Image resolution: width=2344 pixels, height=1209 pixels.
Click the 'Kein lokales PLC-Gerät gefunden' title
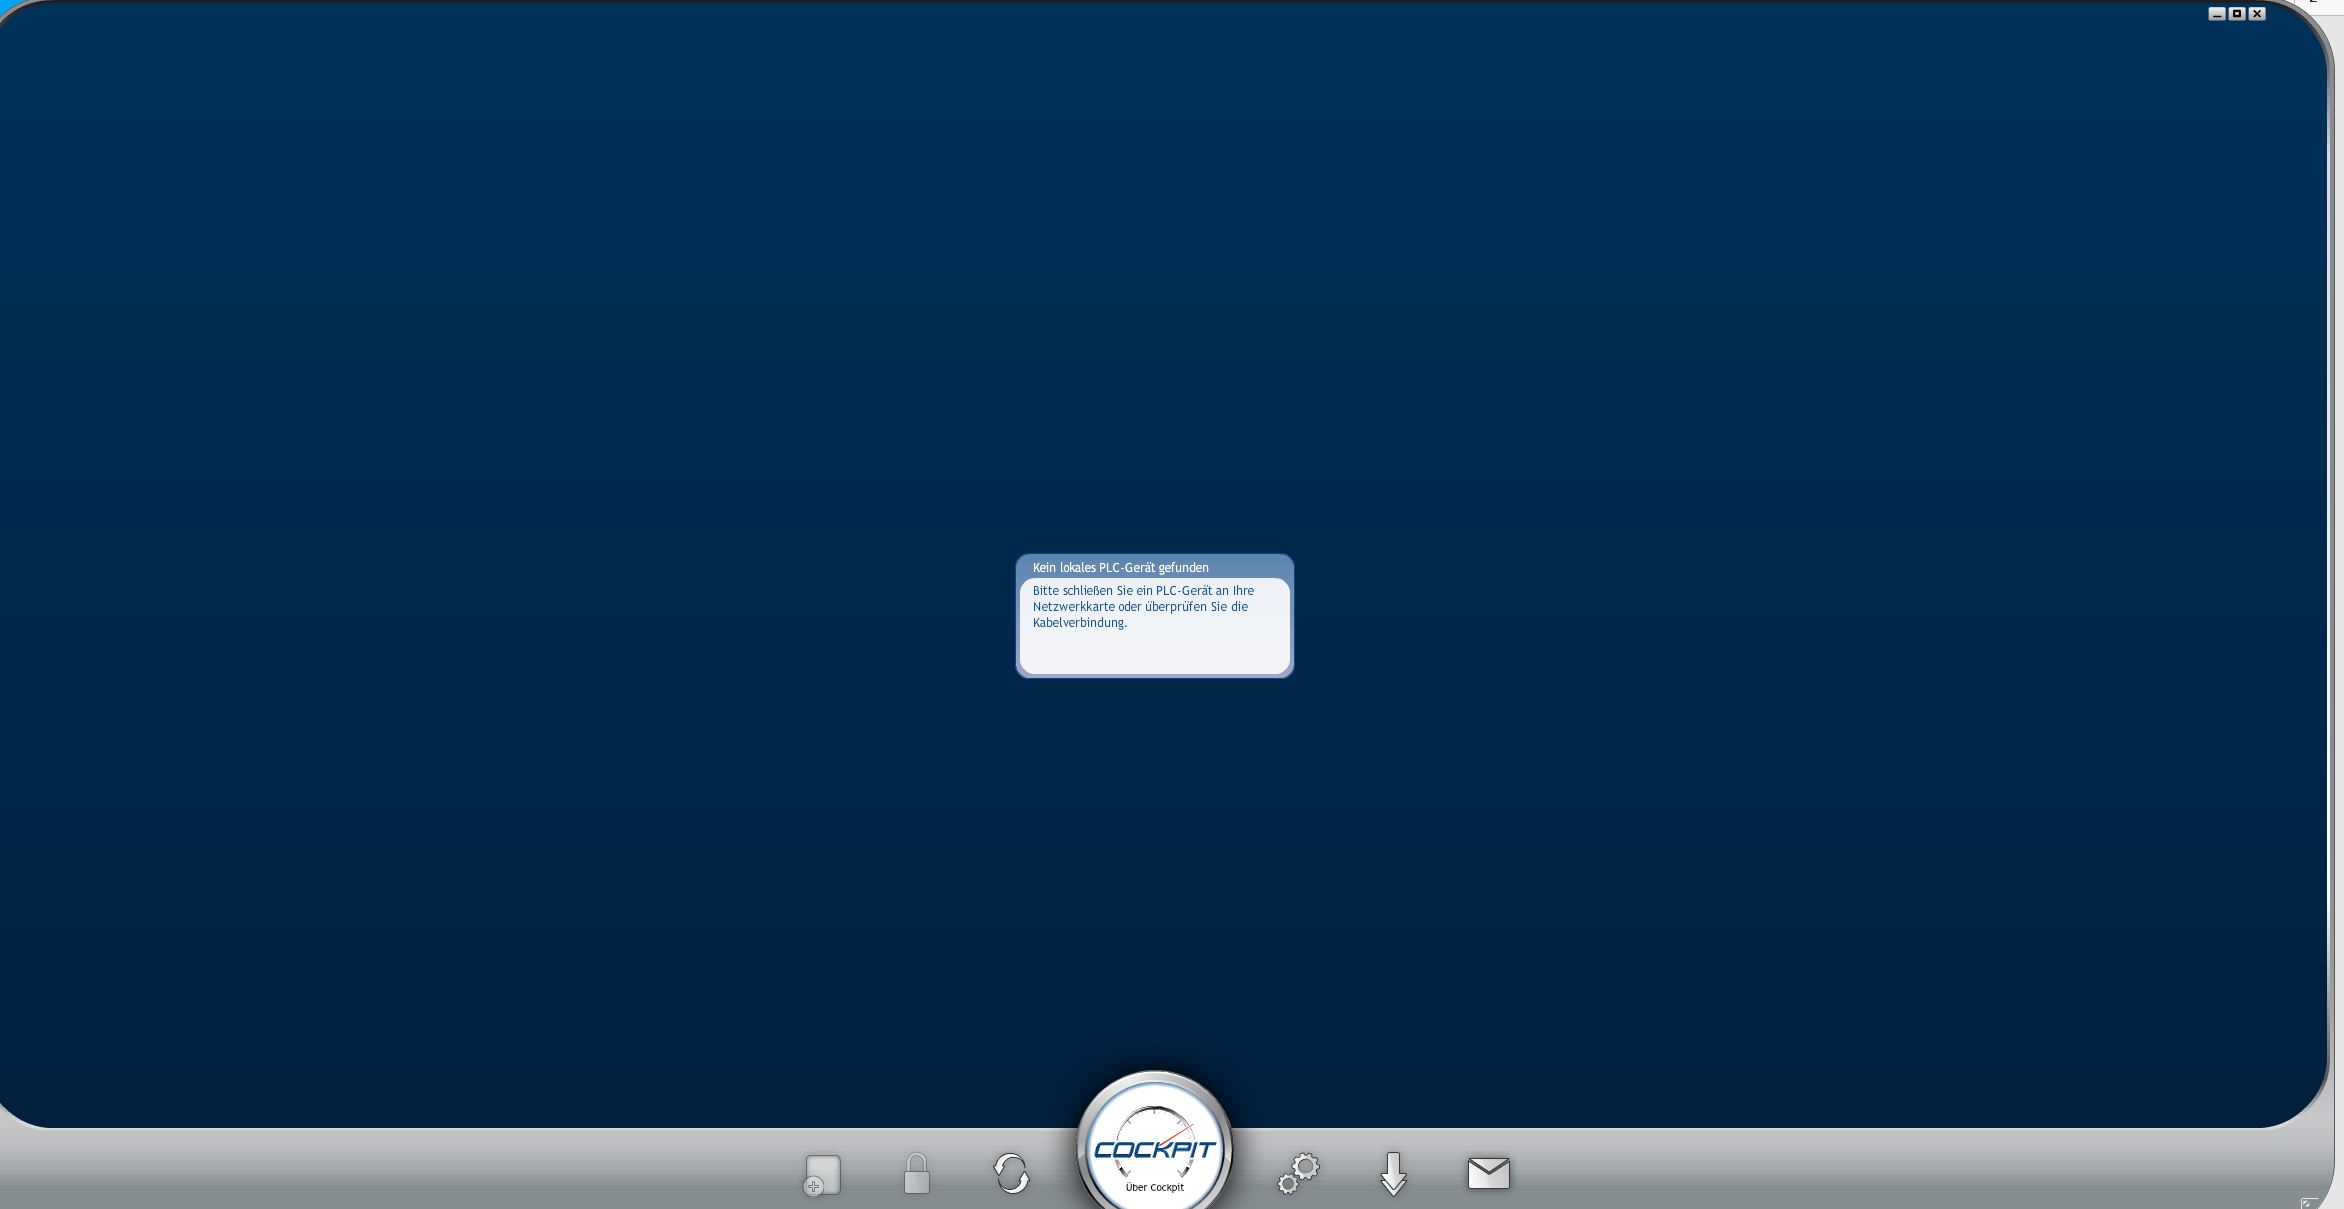click(x=1120, y=567)
